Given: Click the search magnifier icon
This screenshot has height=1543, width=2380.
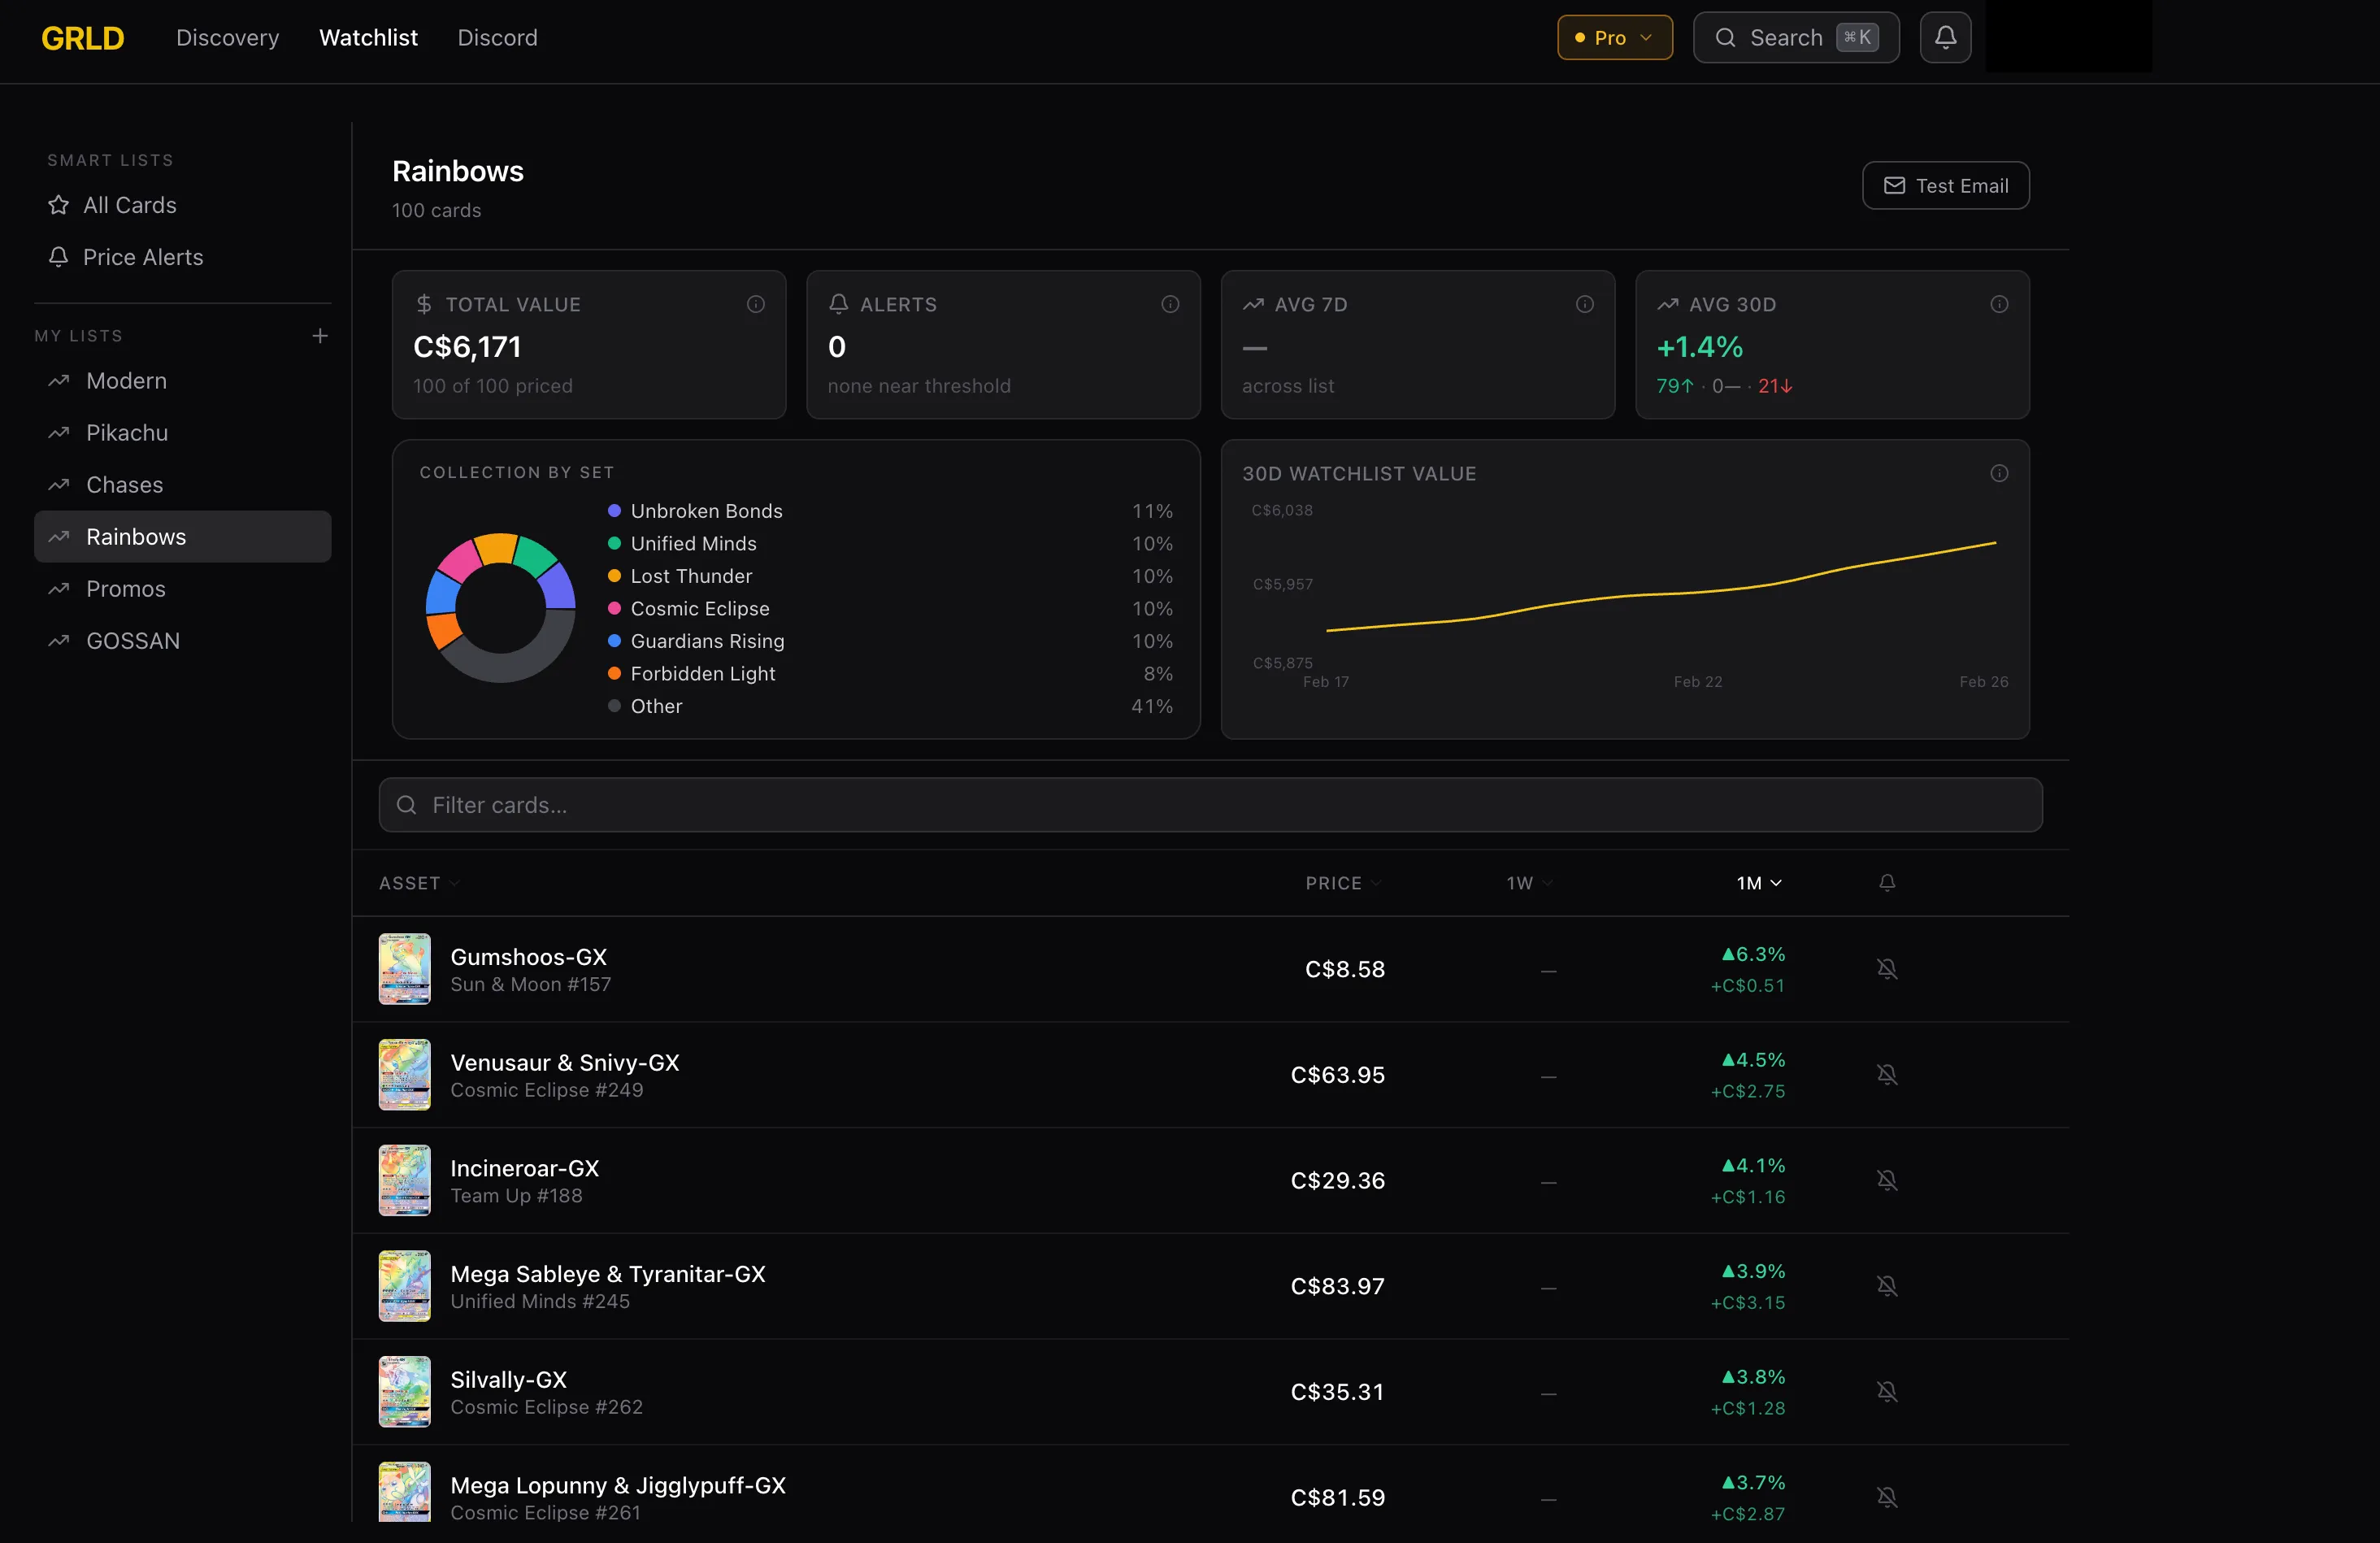Looking at the screenshot, I should (1726, 37).
